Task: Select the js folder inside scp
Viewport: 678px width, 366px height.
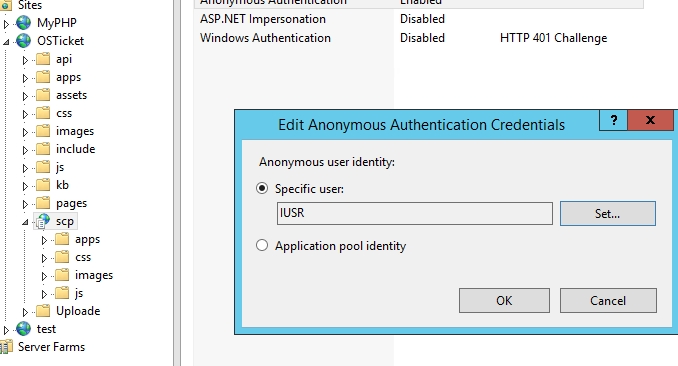Action: click(79, 293)
